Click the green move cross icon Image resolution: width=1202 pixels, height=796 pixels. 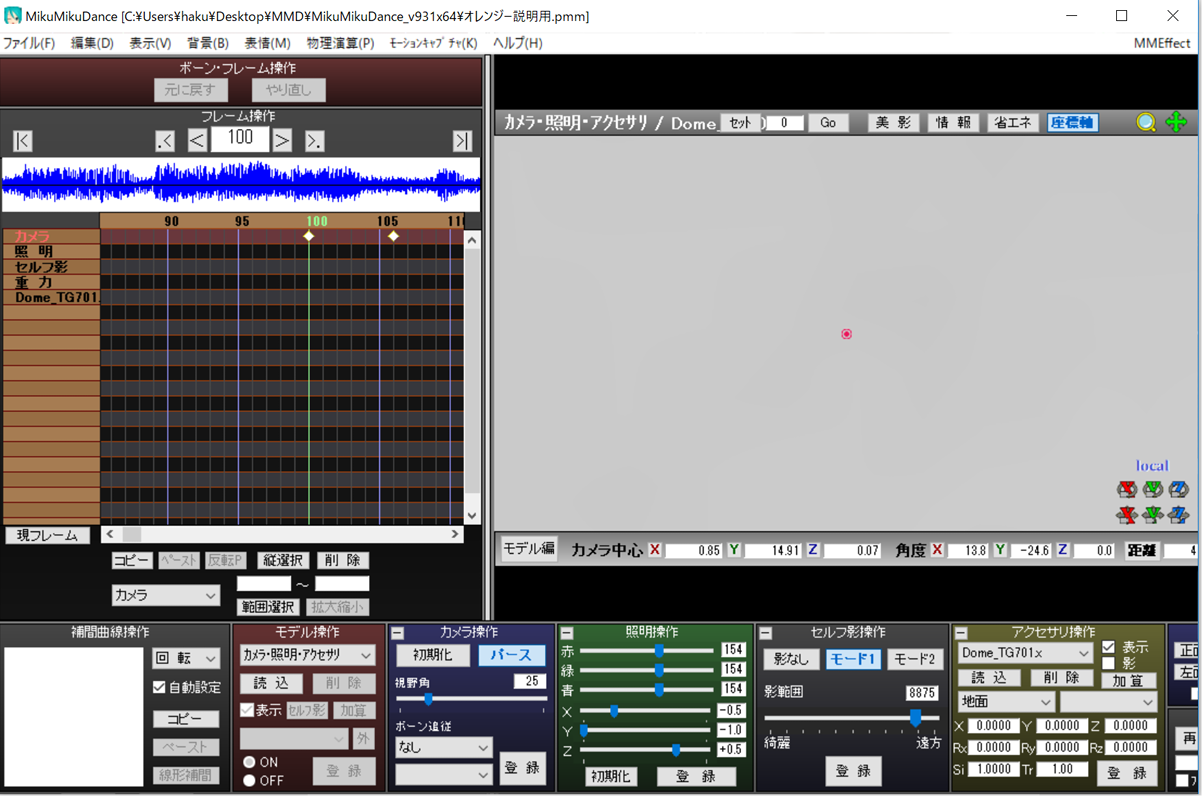point(1176,122)
